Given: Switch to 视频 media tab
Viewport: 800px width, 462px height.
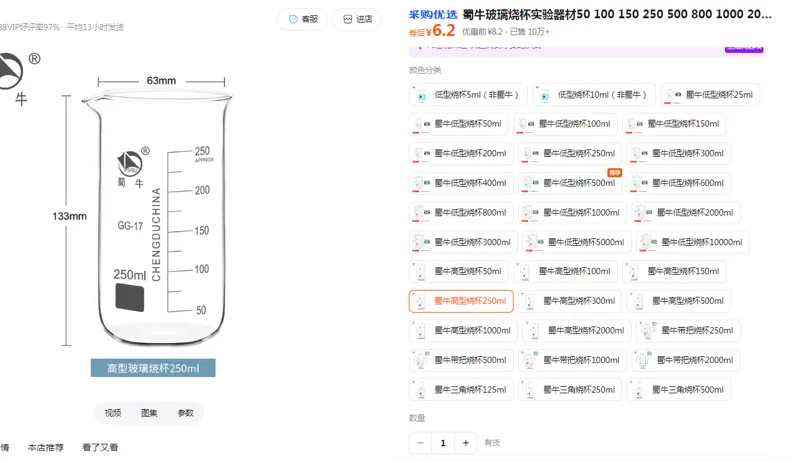Looking at the screenshot, I should pyautogui.click(x=113, y=413).
